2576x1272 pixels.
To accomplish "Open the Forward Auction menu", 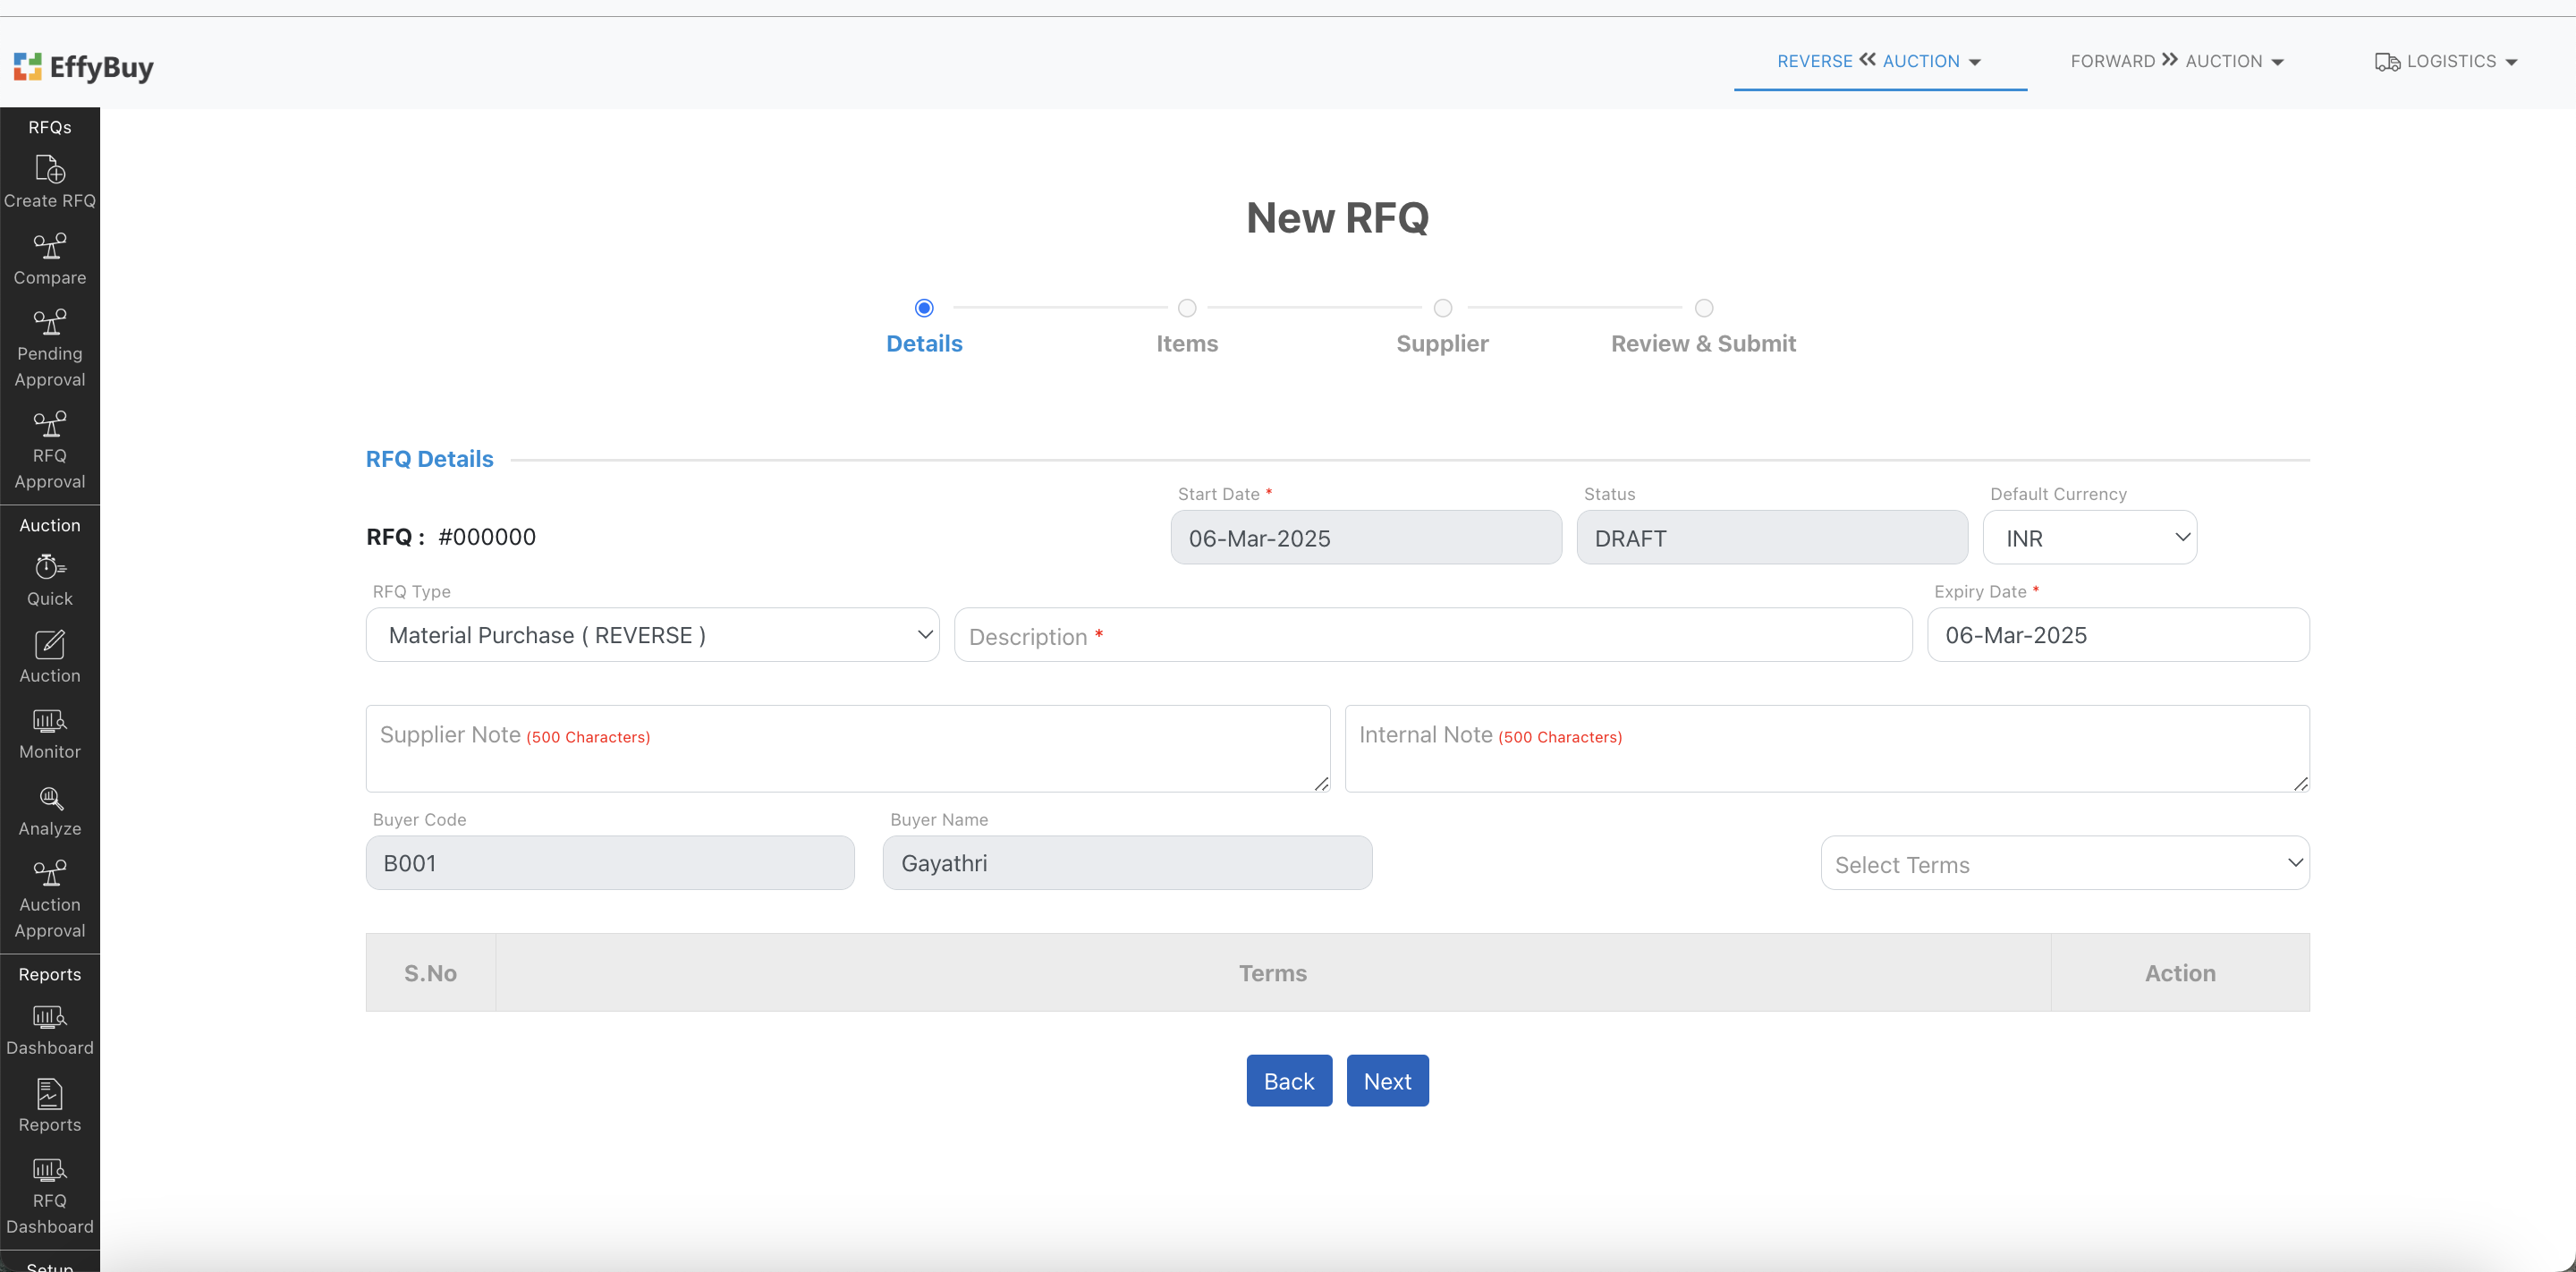I will (x=2177, y=62).
